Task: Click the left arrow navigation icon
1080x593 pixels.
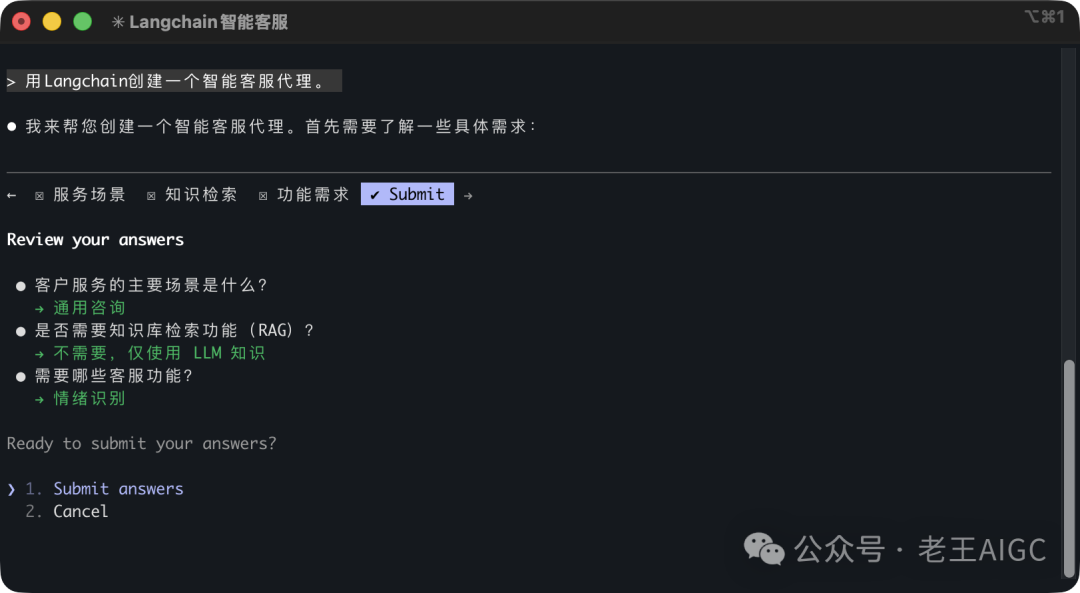Action: pos(11,194)
